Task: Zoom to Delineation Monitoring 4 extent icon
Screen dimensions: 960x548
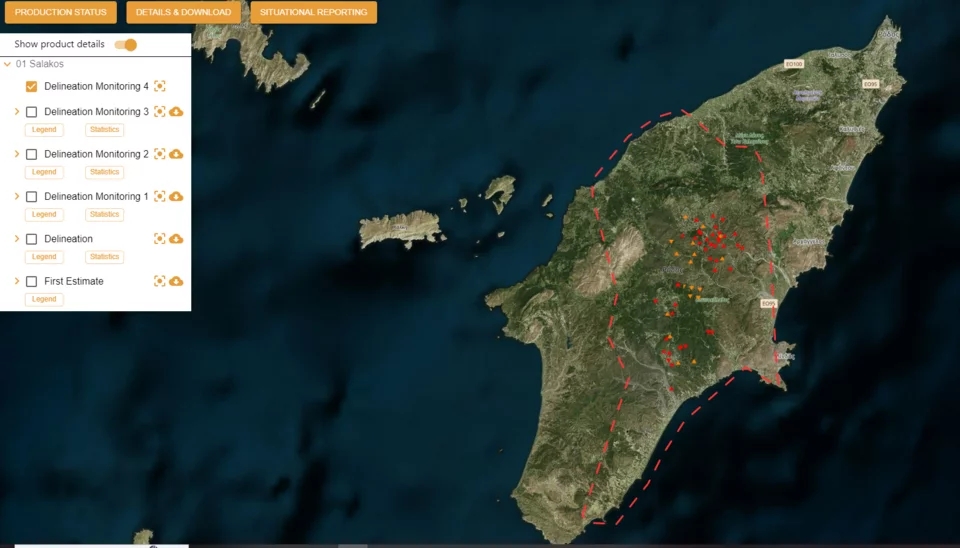Action: [x=159, y=86]
